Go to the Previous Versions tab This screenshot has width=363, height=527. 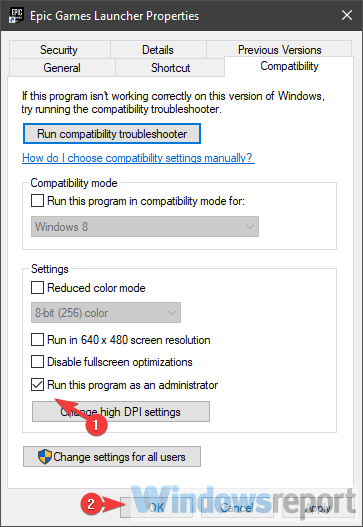click(x=279, y=50)
